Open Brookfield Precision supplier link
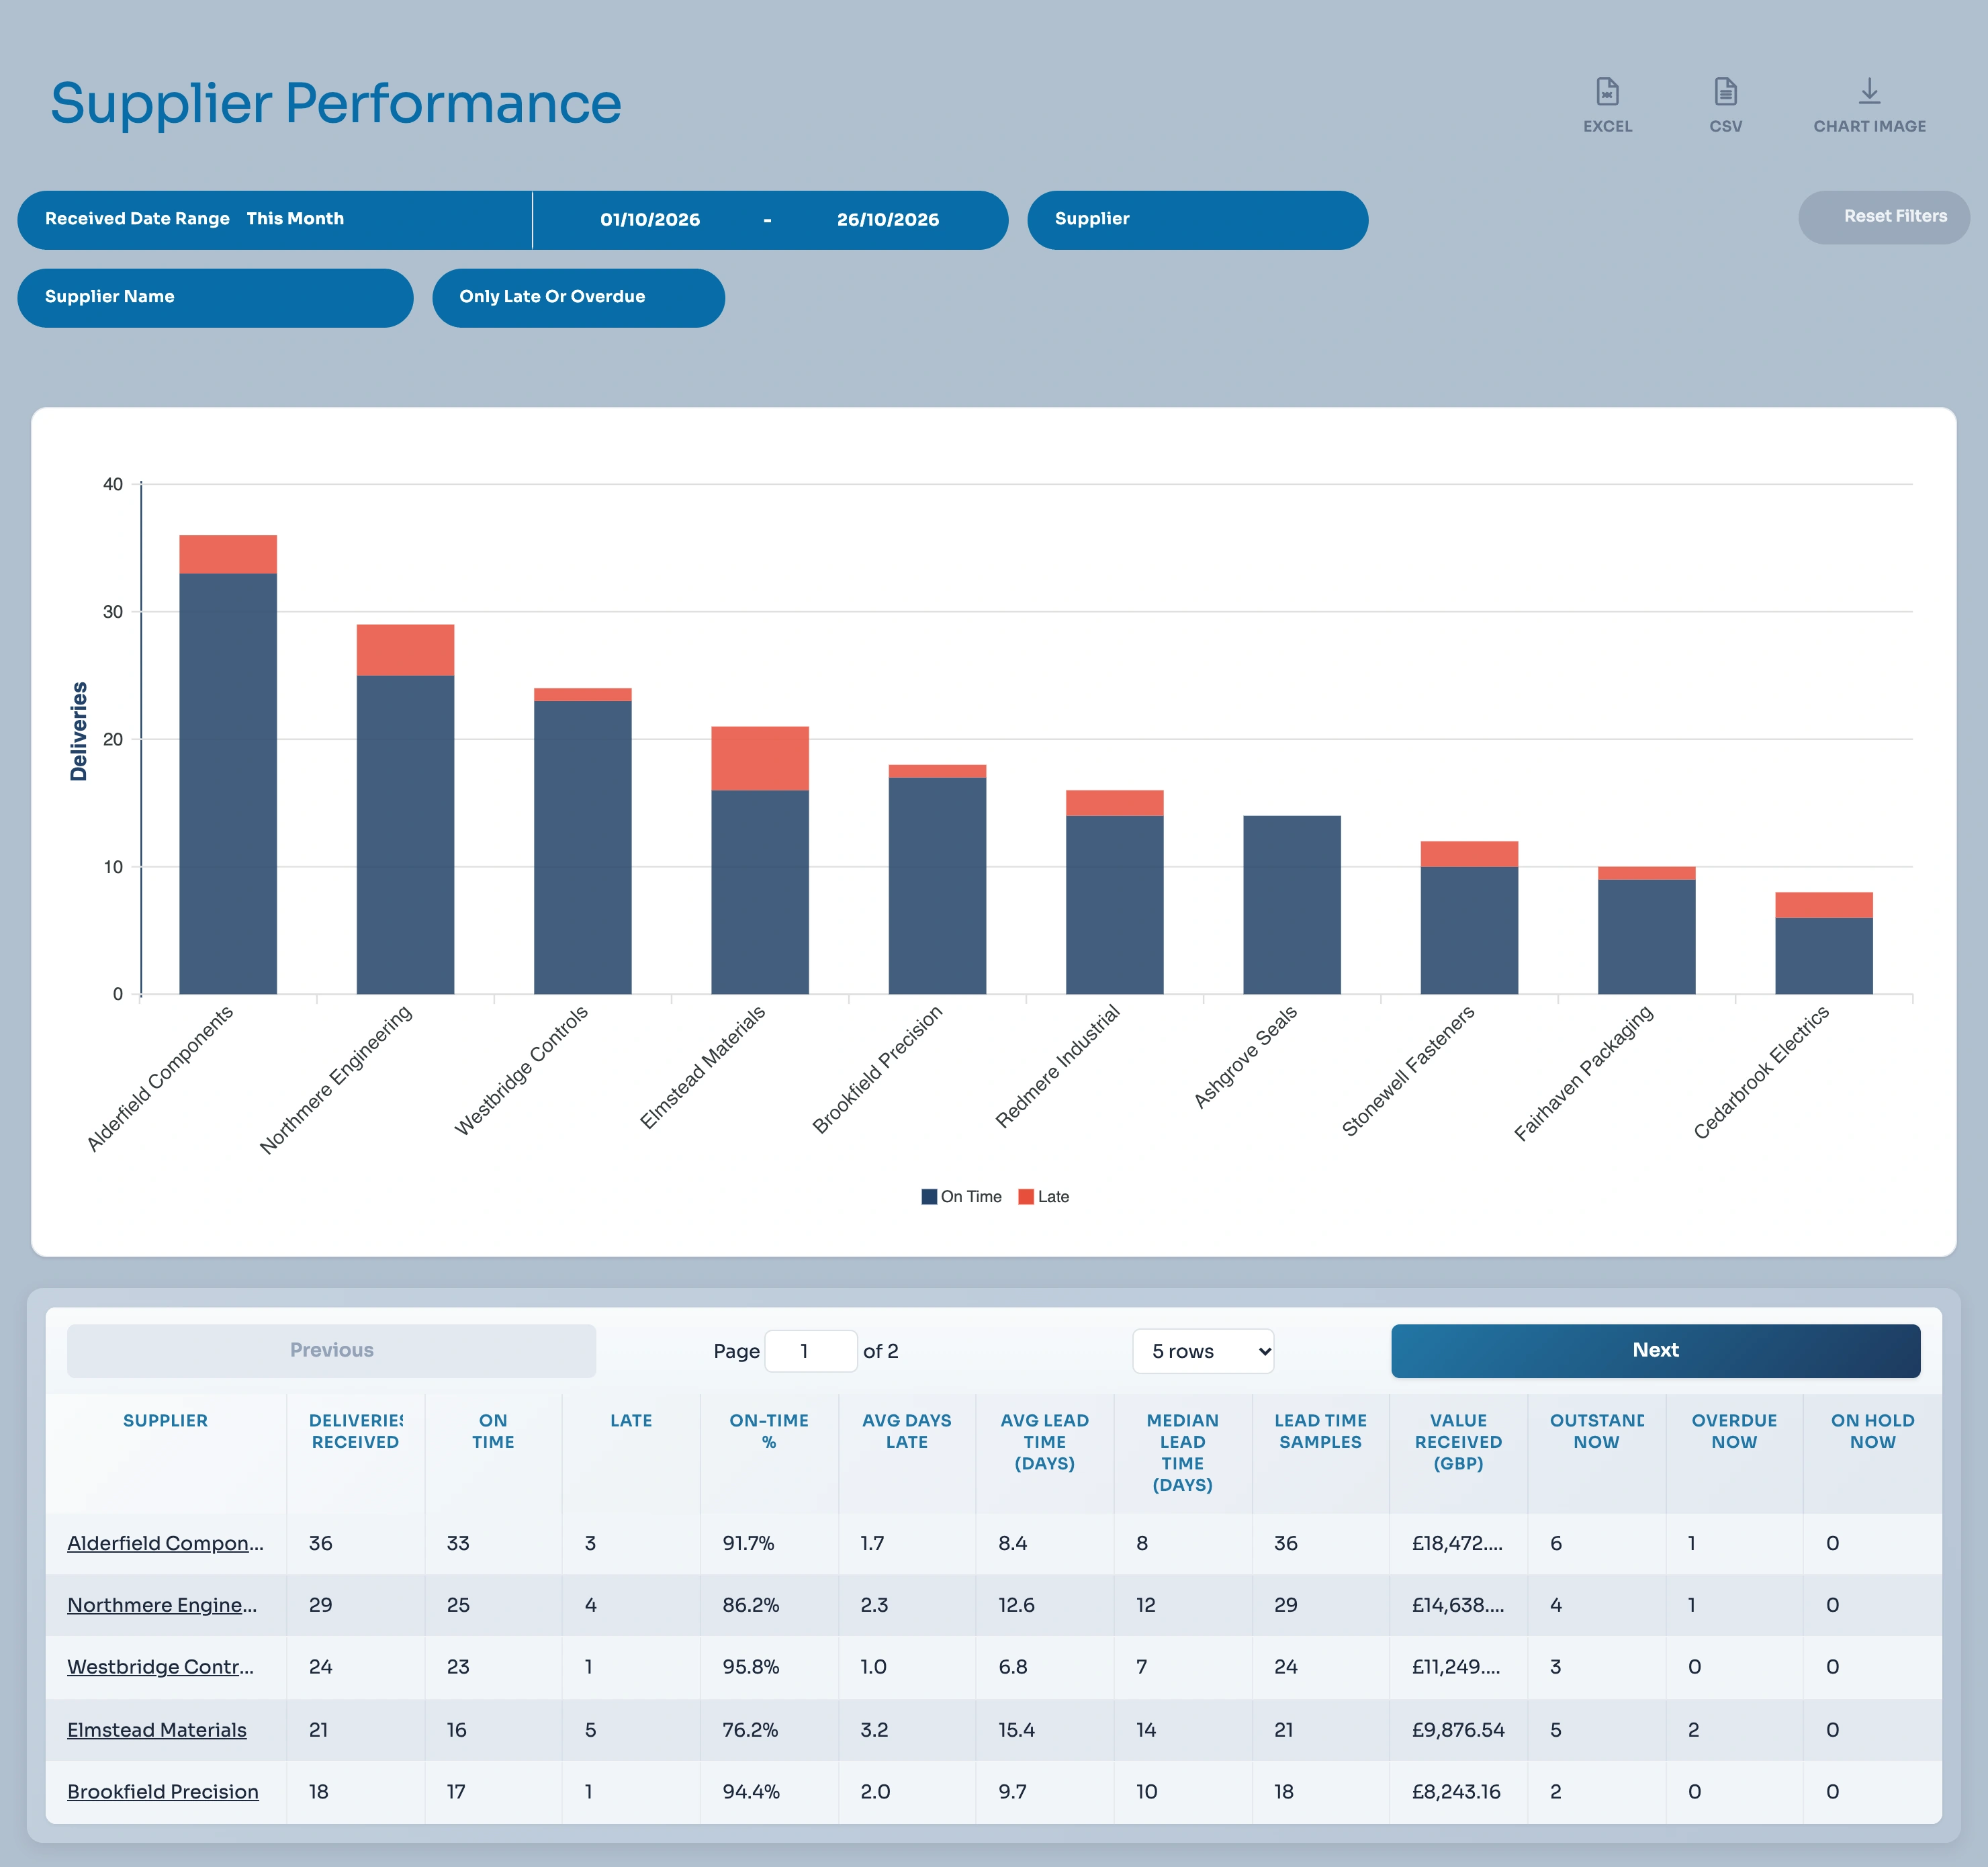 click(163, 1792)
